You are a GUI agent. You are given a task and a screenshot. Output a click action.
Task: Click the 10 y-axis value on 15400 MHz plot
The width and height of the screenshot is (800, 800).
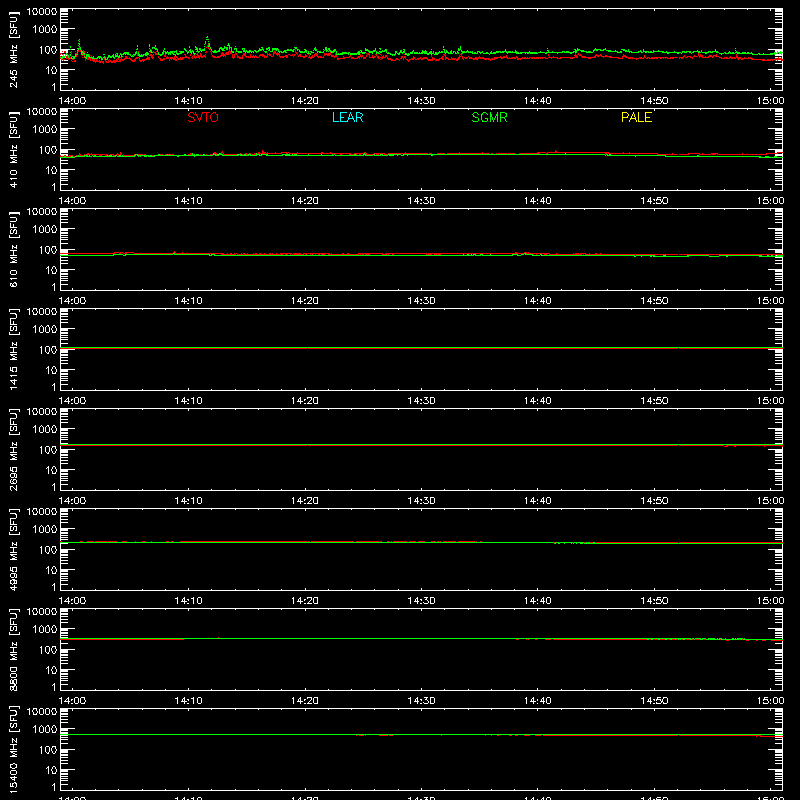[51, 770]
